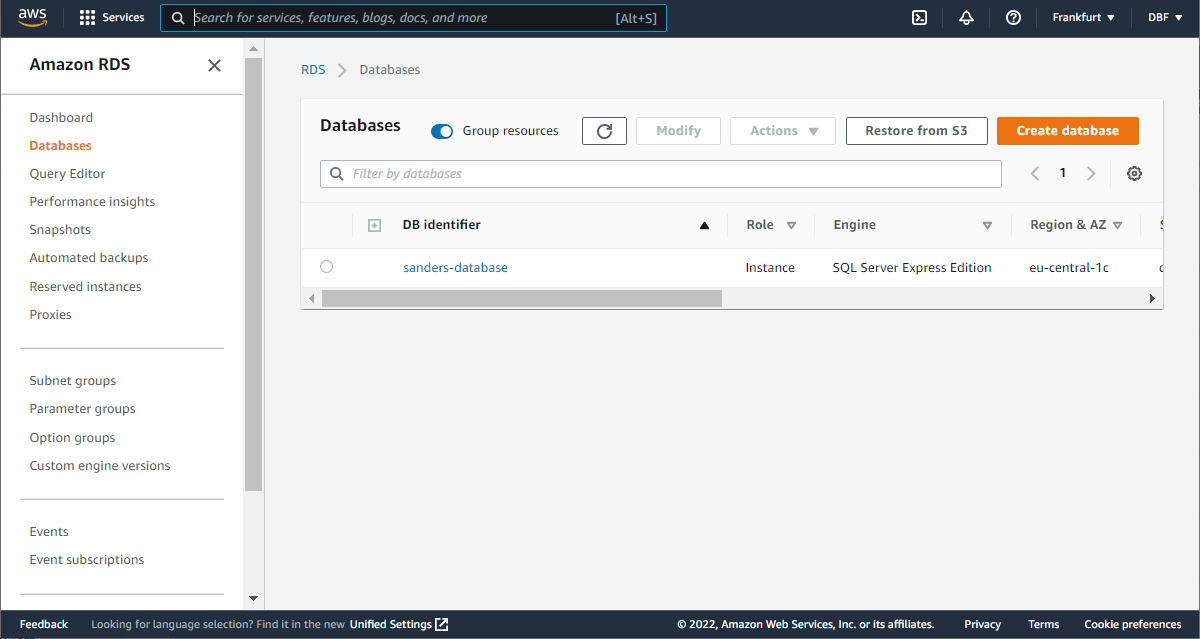Click the table scrollbar right arrow
Screen dimensions: 1200x639
[x=1152, y=298]
